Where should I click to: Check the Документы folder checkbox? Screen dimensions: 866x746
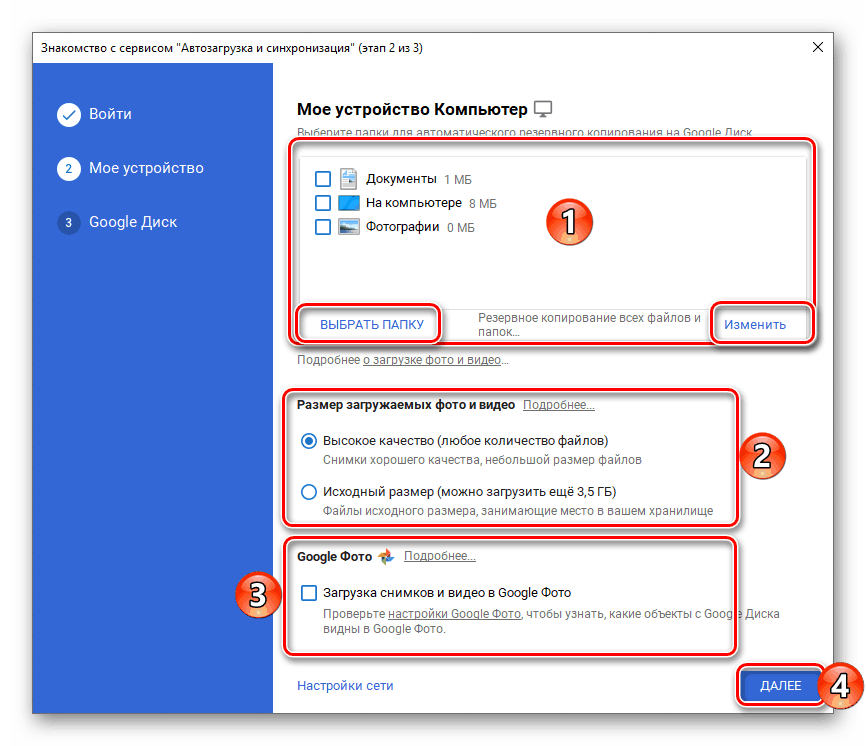pos(323,179)
